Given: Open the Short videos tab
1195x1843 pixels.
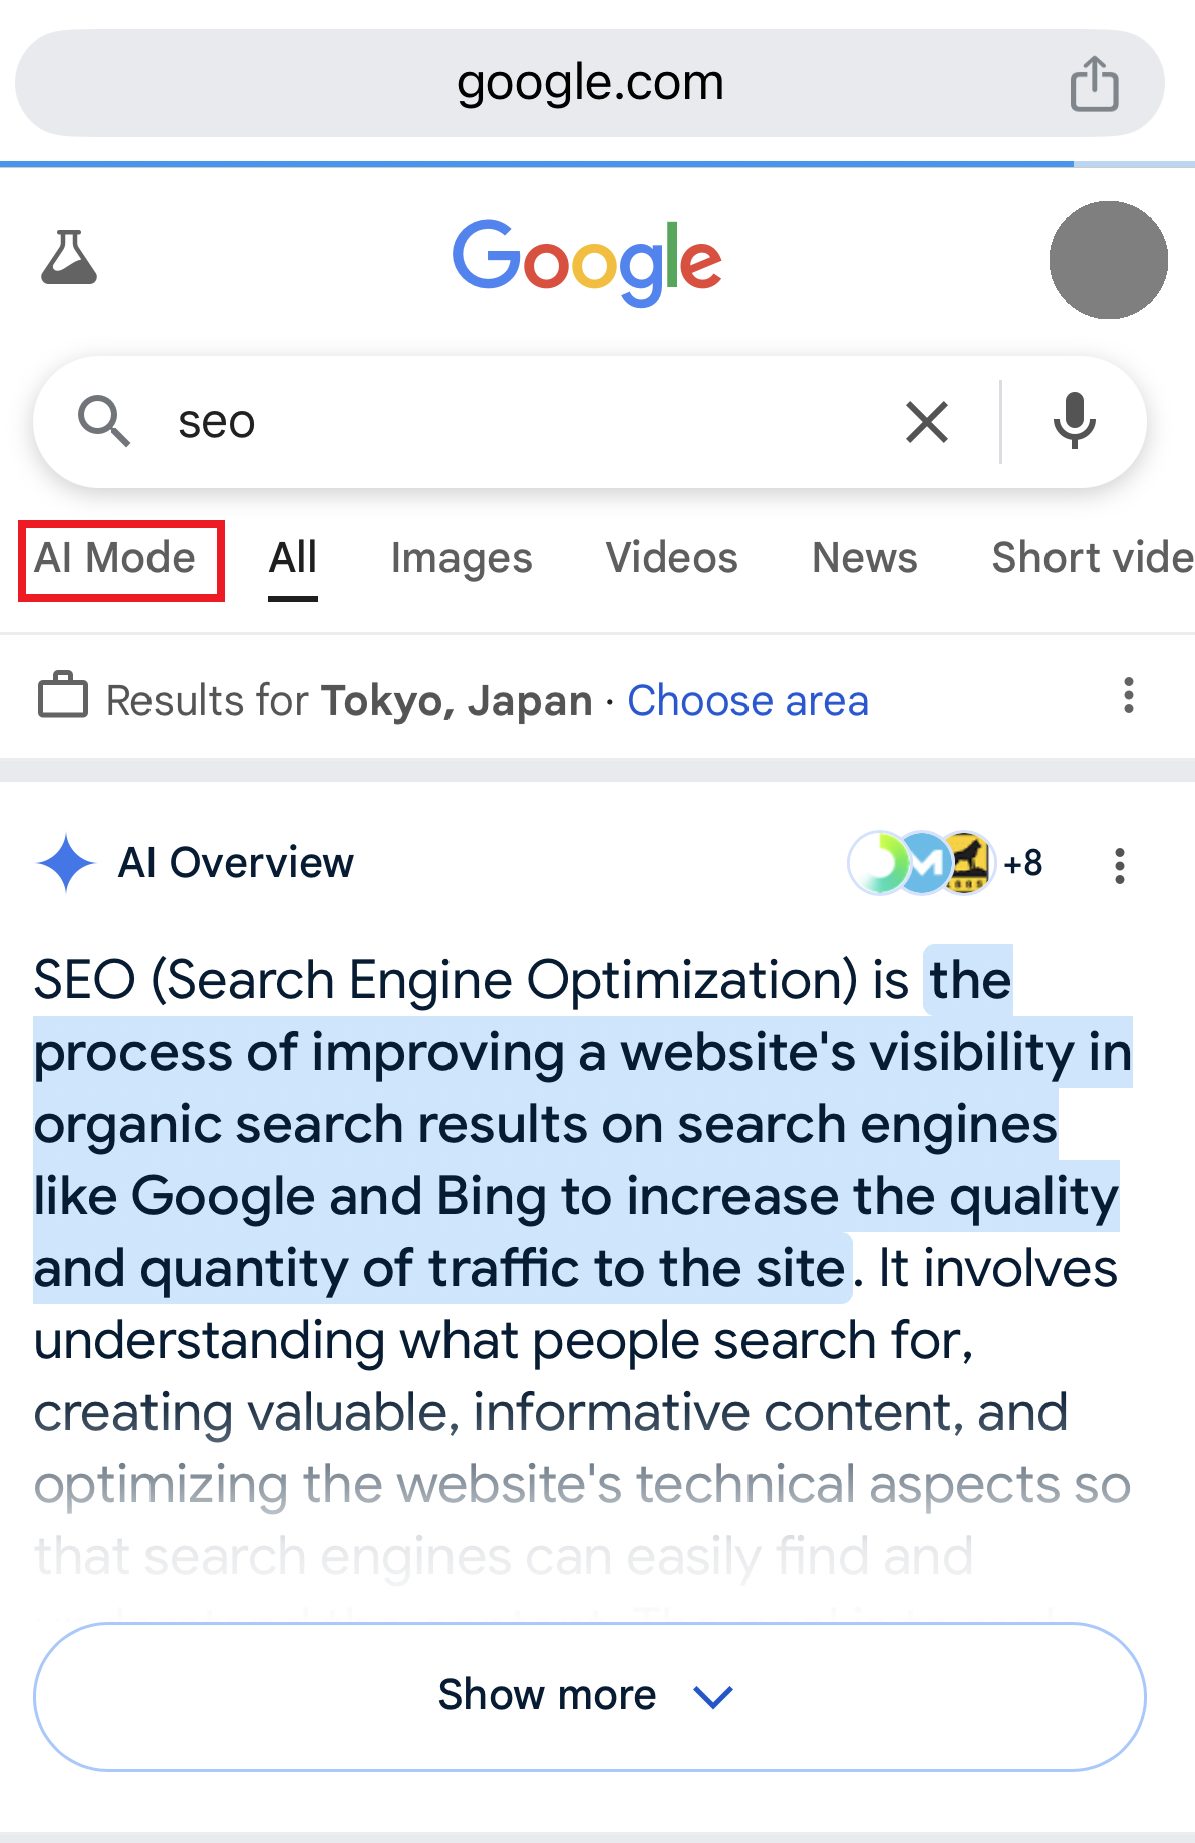Looking at the screenshot, I should 1093,558.
